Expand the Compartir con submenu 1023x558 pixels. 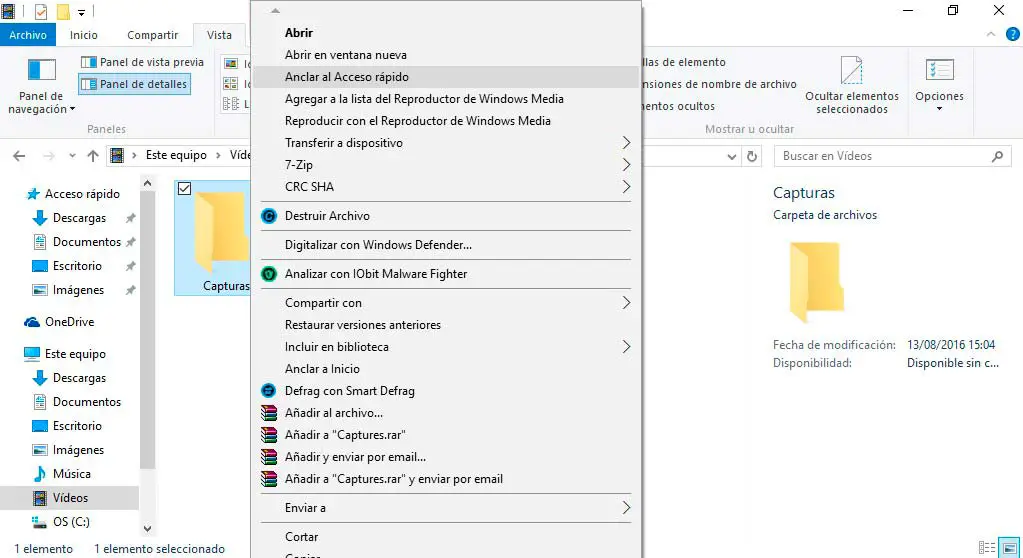626,303
